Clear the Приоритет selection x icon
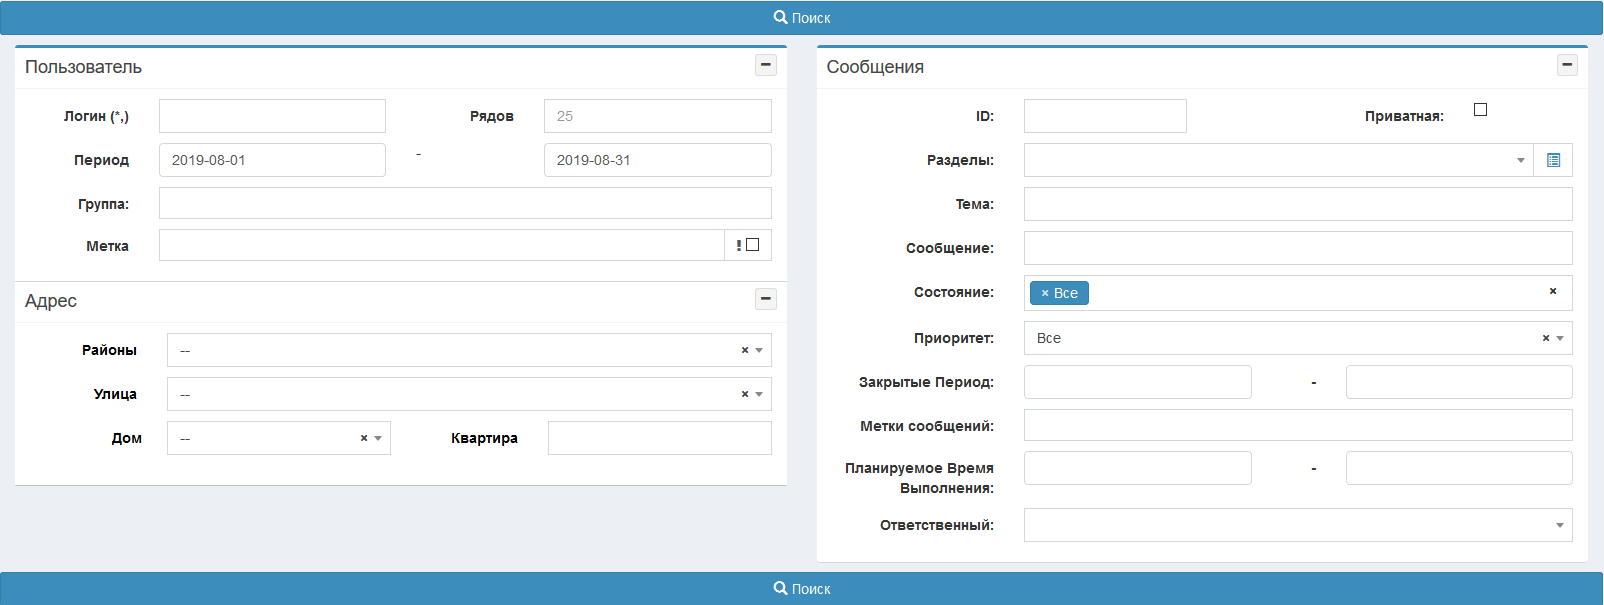Image resolution: width=1604 pixels, height=605 pixels. 1545,338
